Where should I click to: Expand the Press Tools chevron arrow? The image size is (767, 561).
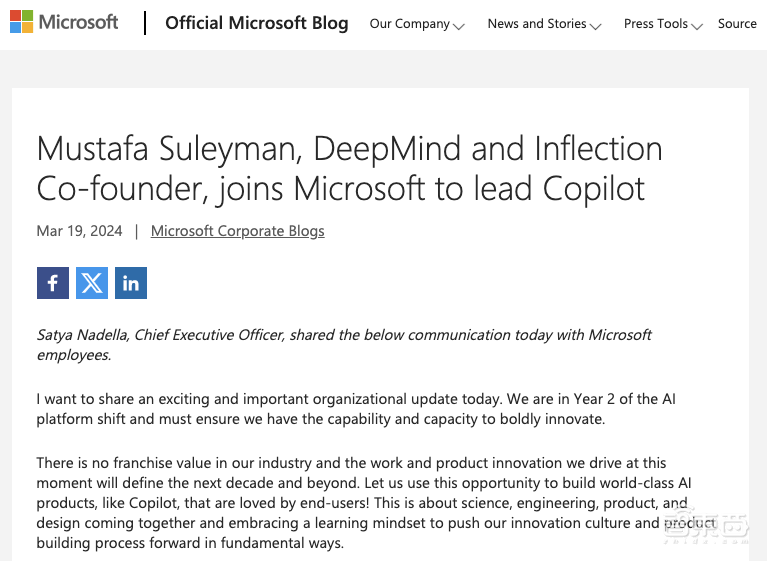tap(697, 25)
